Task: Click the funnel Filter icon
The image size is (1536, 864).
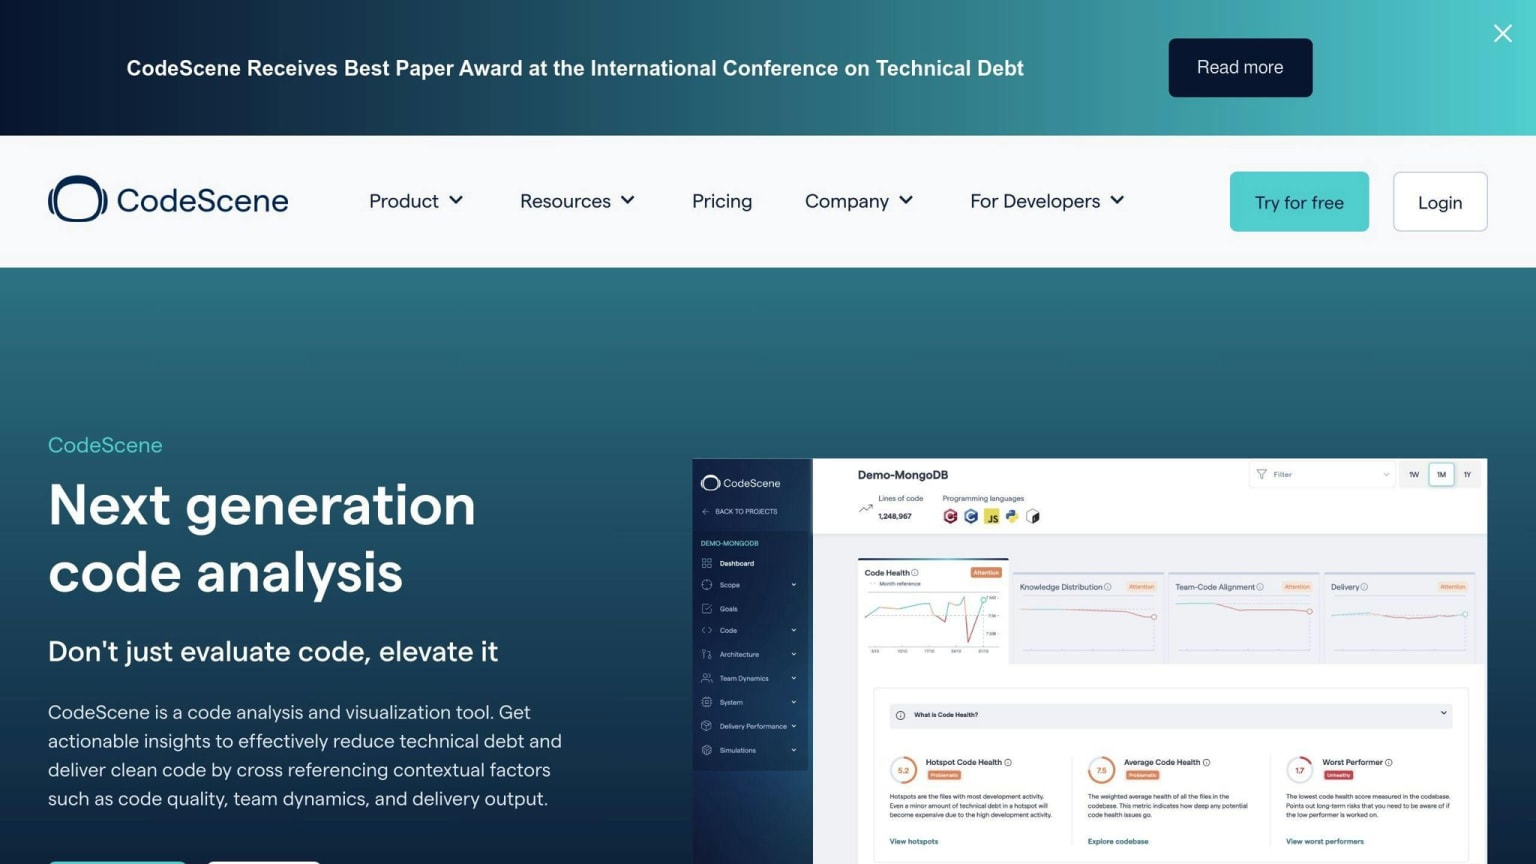Action: coord(1262,474)
